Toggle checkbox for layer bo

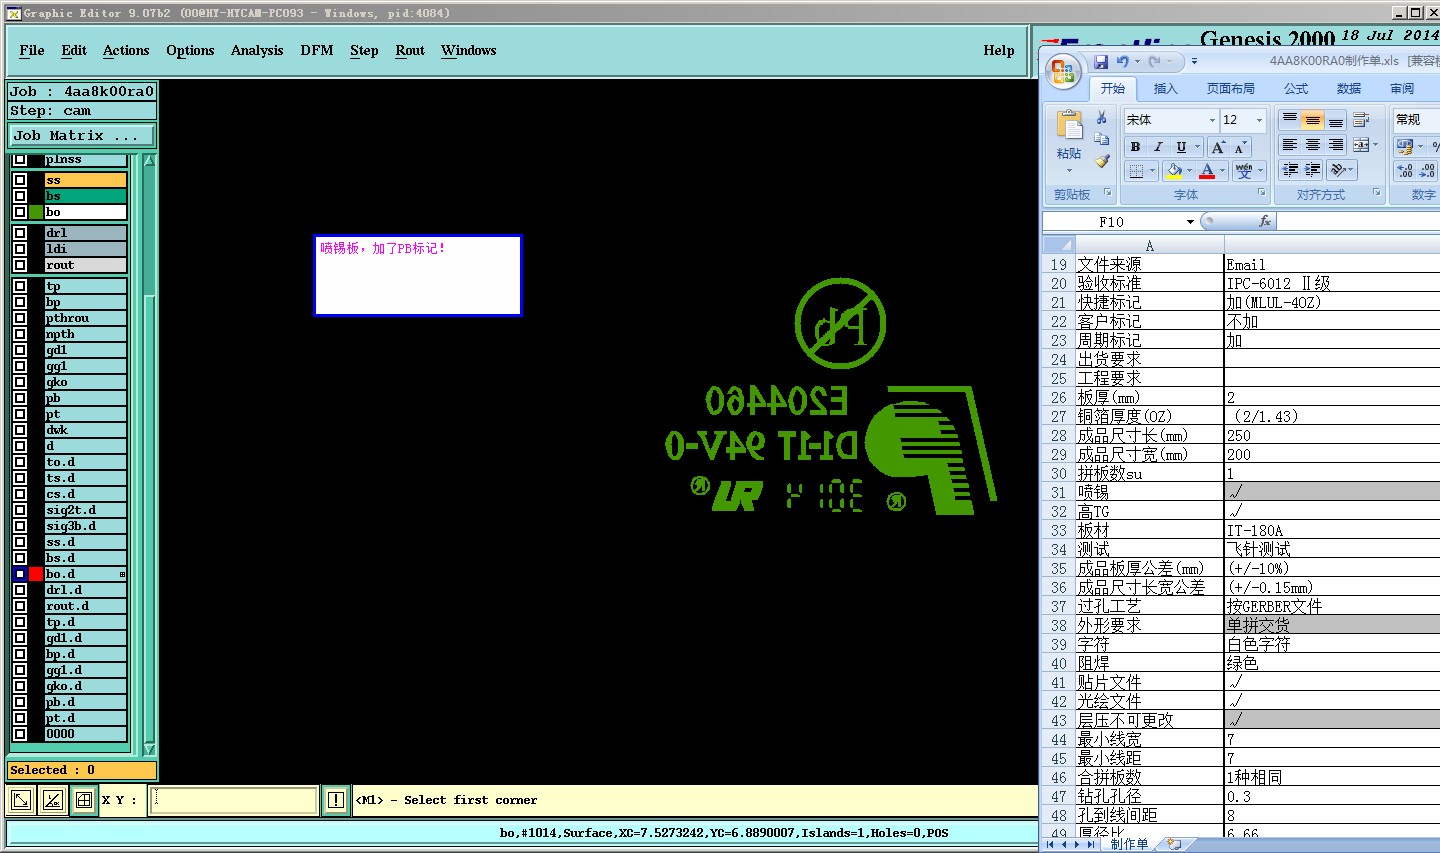(x=20, y=212)
